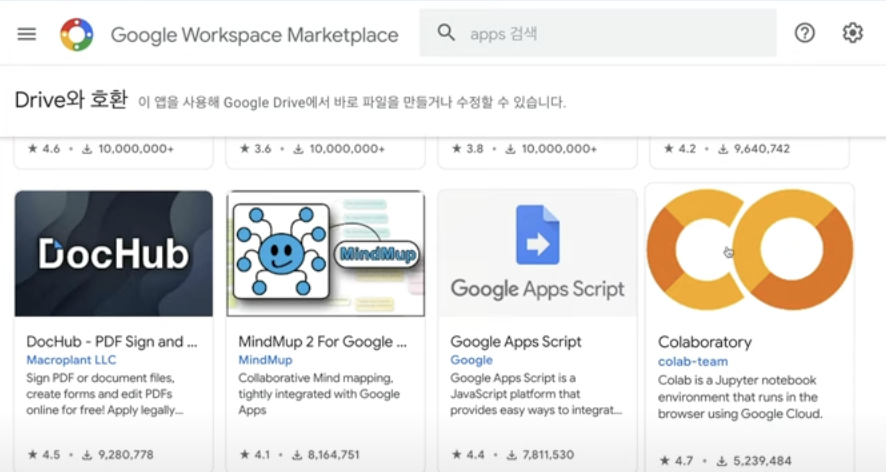Click the 5,239,484 download count
886x472 pixels.
point(754,461)
